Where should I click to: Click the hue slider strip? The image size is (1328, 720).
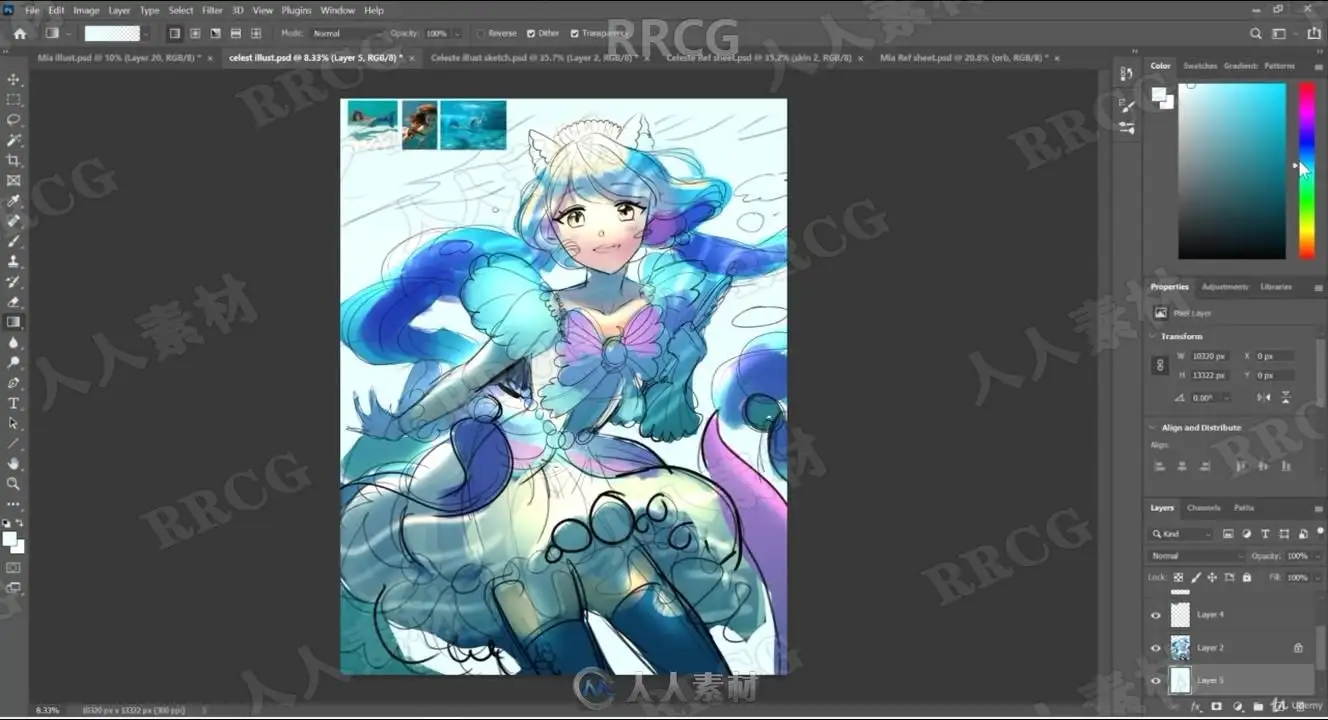pyautogui.click(x=1306, y=170)
